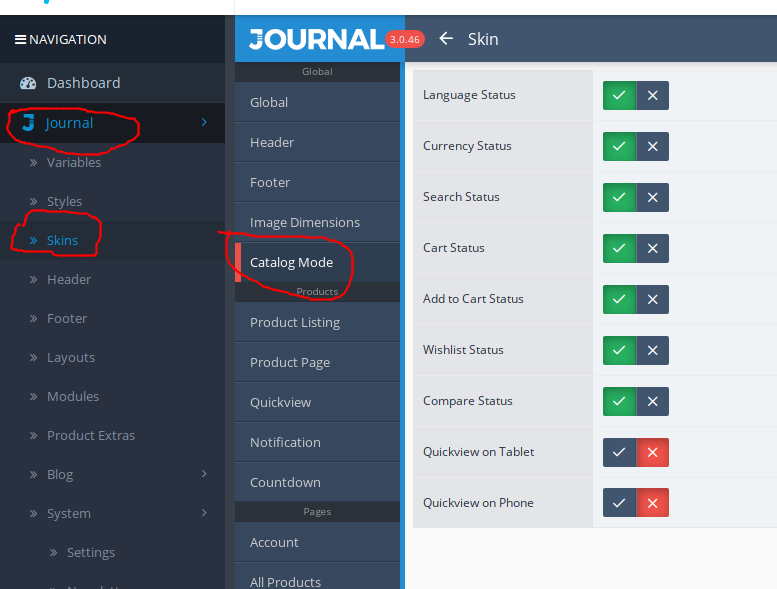Click double-chevron icon beside Layouts

pos(33,357)
